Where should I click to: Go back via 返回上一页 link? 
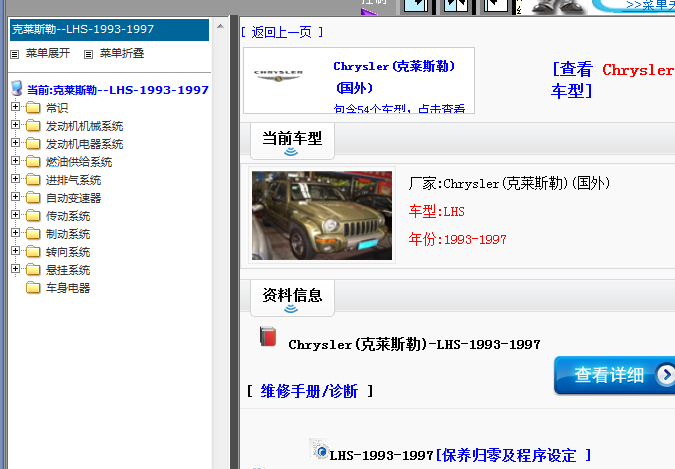(x=282, y=32)
